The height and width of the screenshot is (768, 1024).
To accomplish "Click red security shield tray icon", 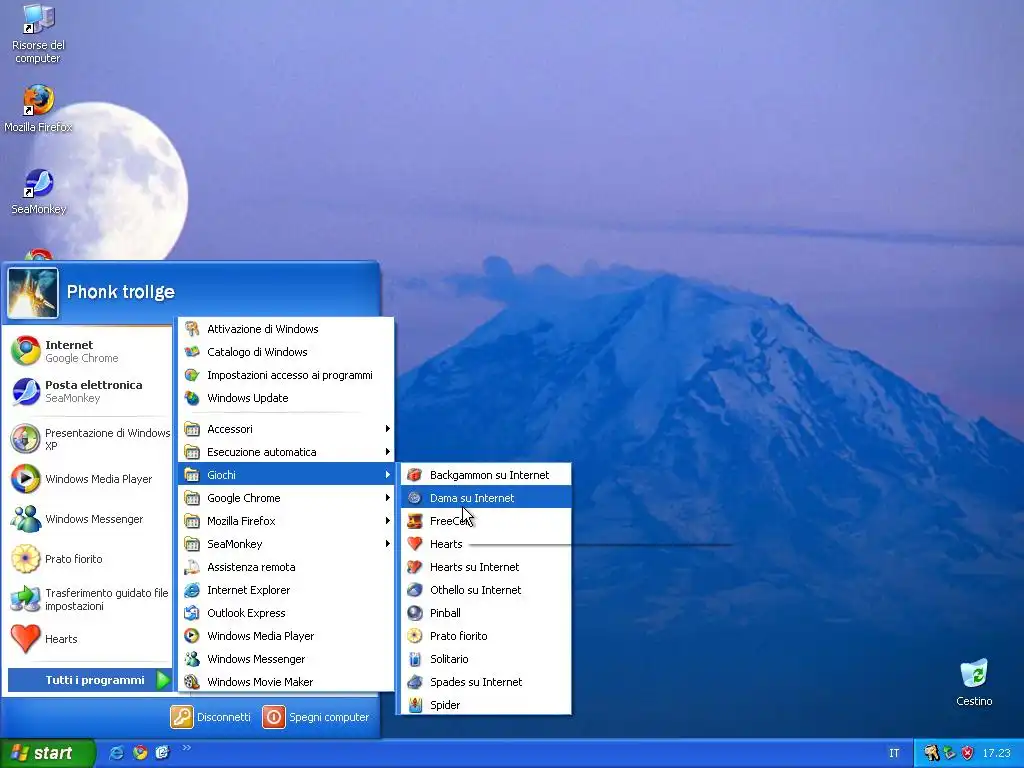I will pos(967,753).
